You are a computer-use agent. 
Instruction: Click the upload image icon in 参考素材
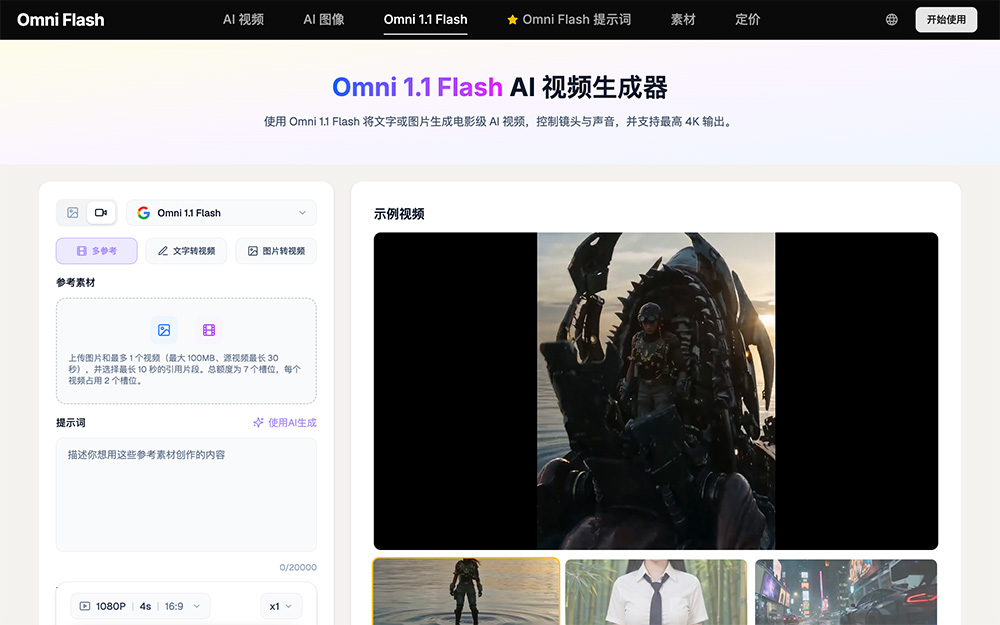[x=164, y=330]
